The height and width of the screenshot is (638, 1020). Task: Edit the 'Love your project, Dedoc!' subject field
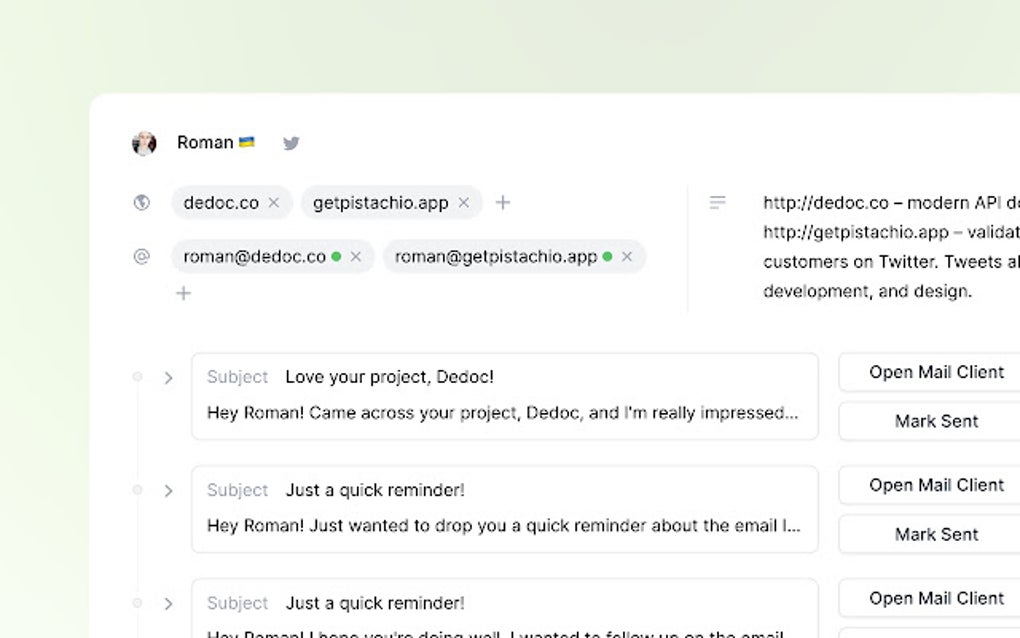point(390,377)
